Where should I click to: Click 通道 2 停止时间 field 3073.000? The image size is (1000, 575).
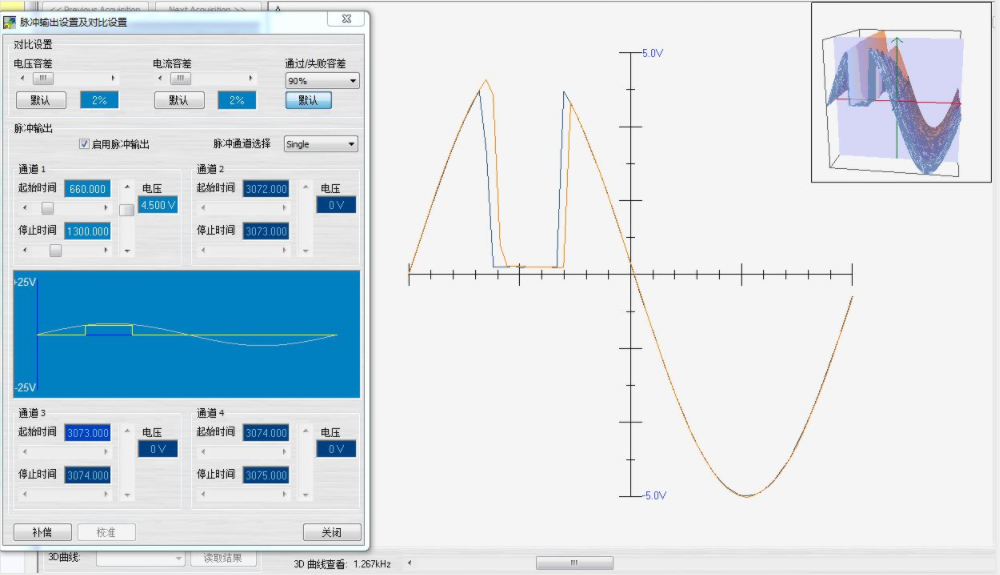coord(266,231)
